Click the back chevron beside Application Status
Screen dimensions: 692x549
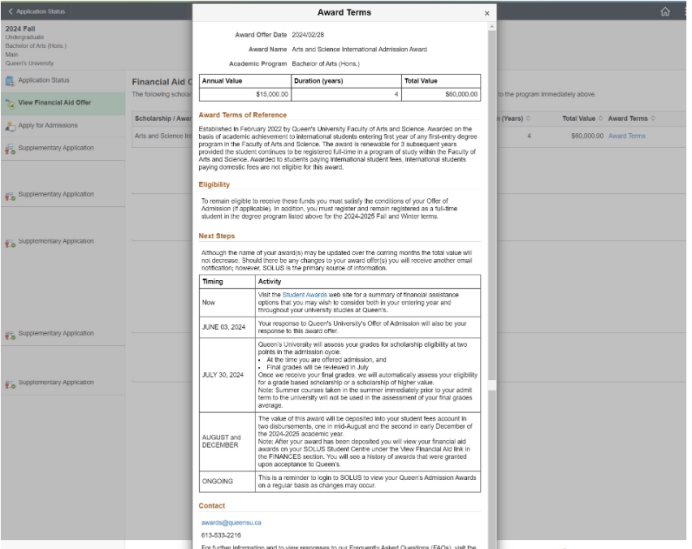coord(11,11)
